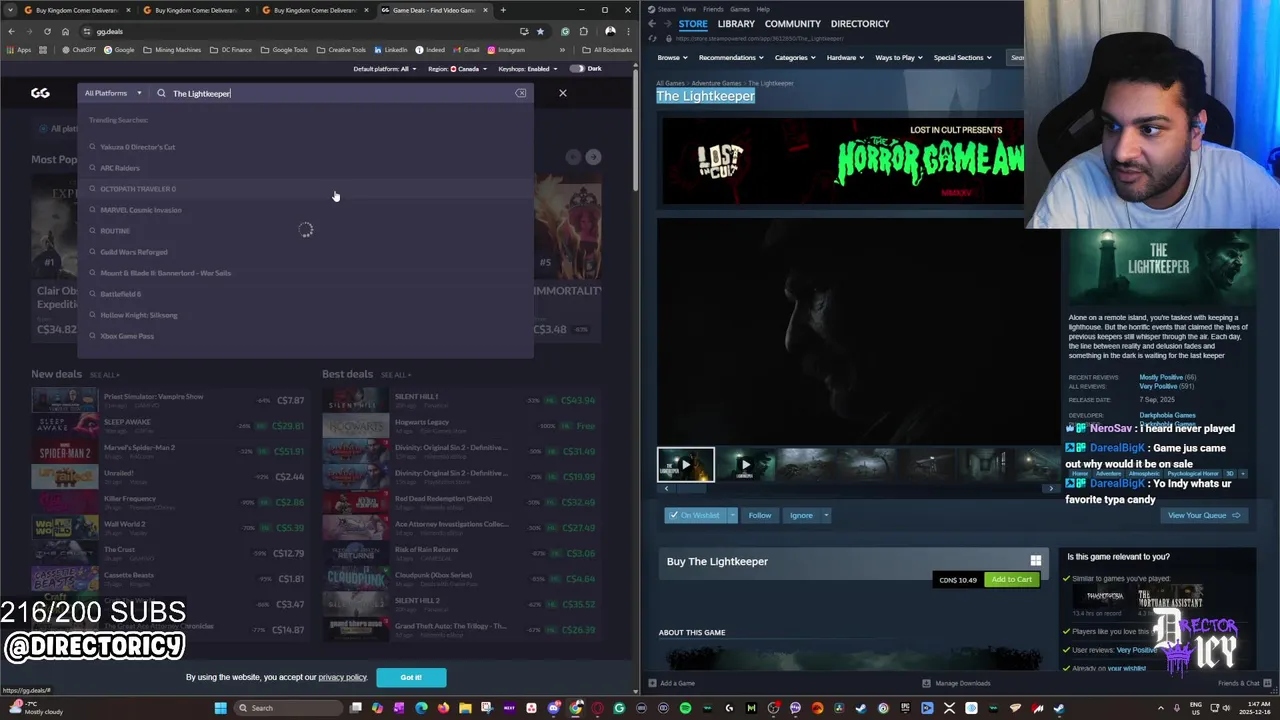
Task: Open the Windows Start menu
Action: pos(221,708)
